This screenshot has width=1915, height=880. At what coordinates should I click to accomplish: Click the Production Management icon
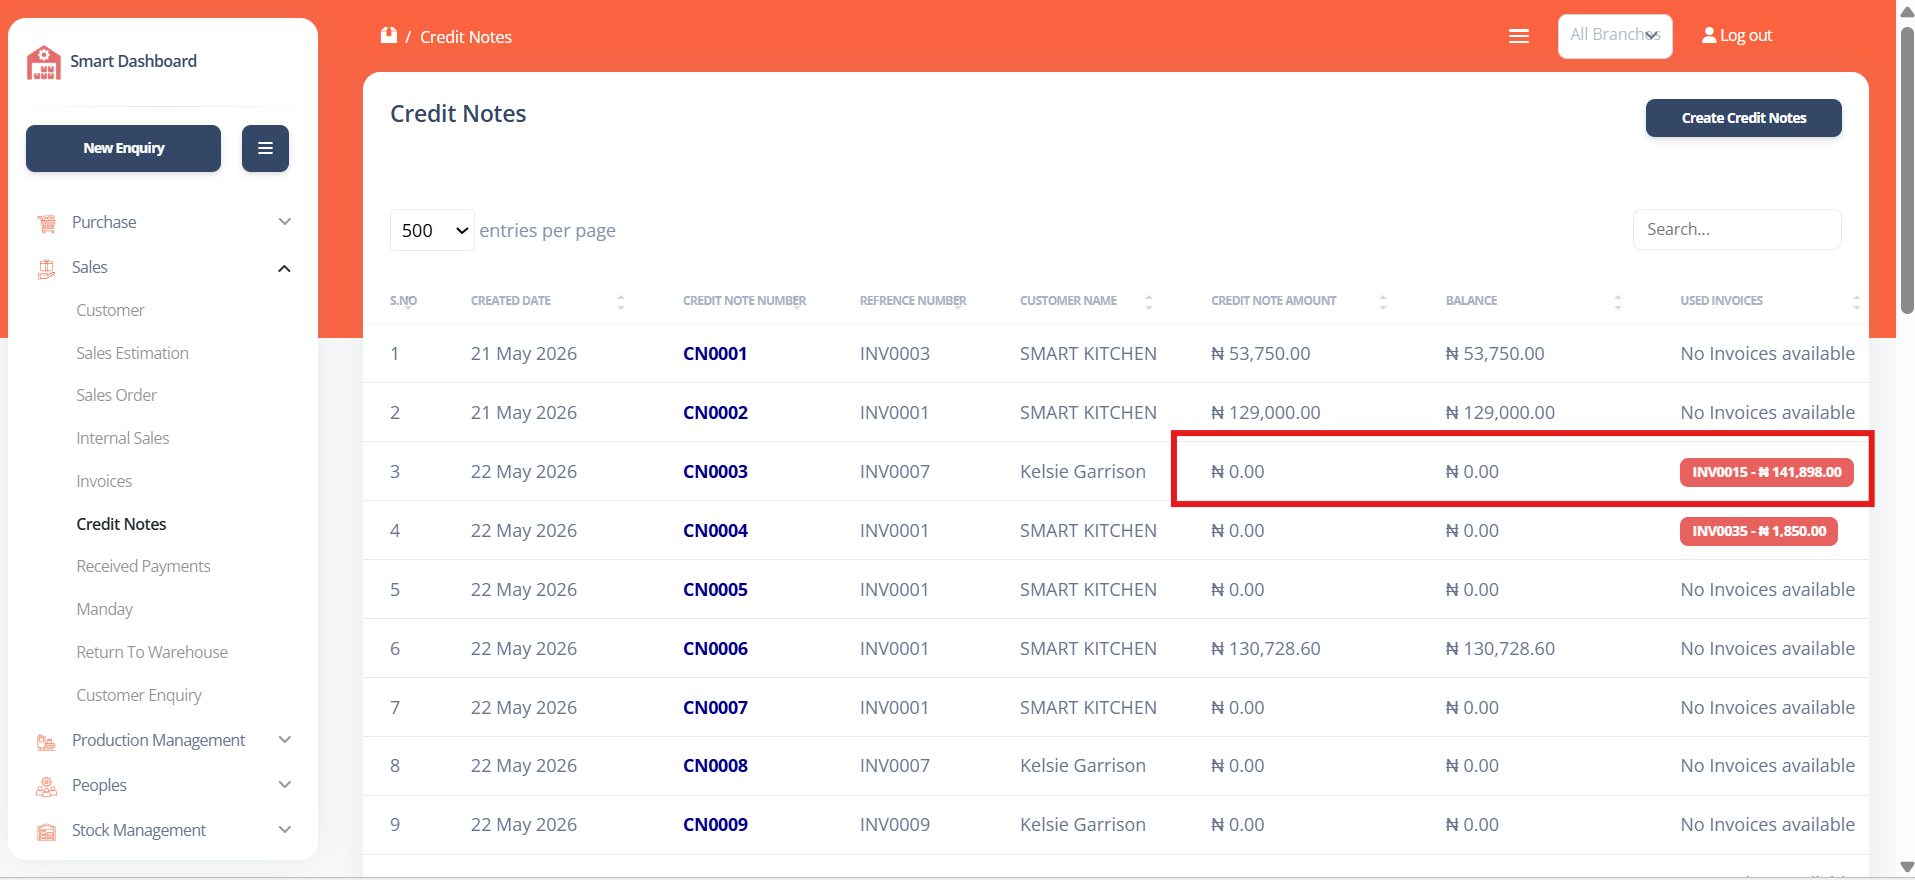(46, 741)
